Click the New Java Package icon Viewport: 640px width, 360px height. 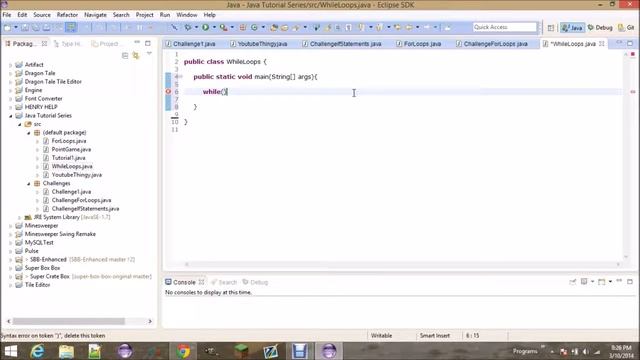[x=243, y=27]
